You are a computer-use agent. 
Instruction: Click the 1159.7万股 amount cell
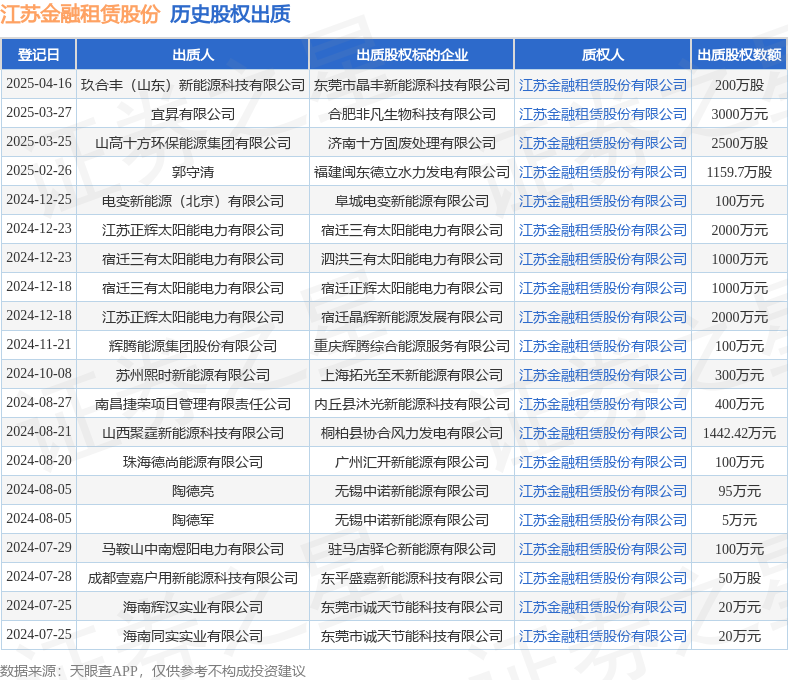739,172
